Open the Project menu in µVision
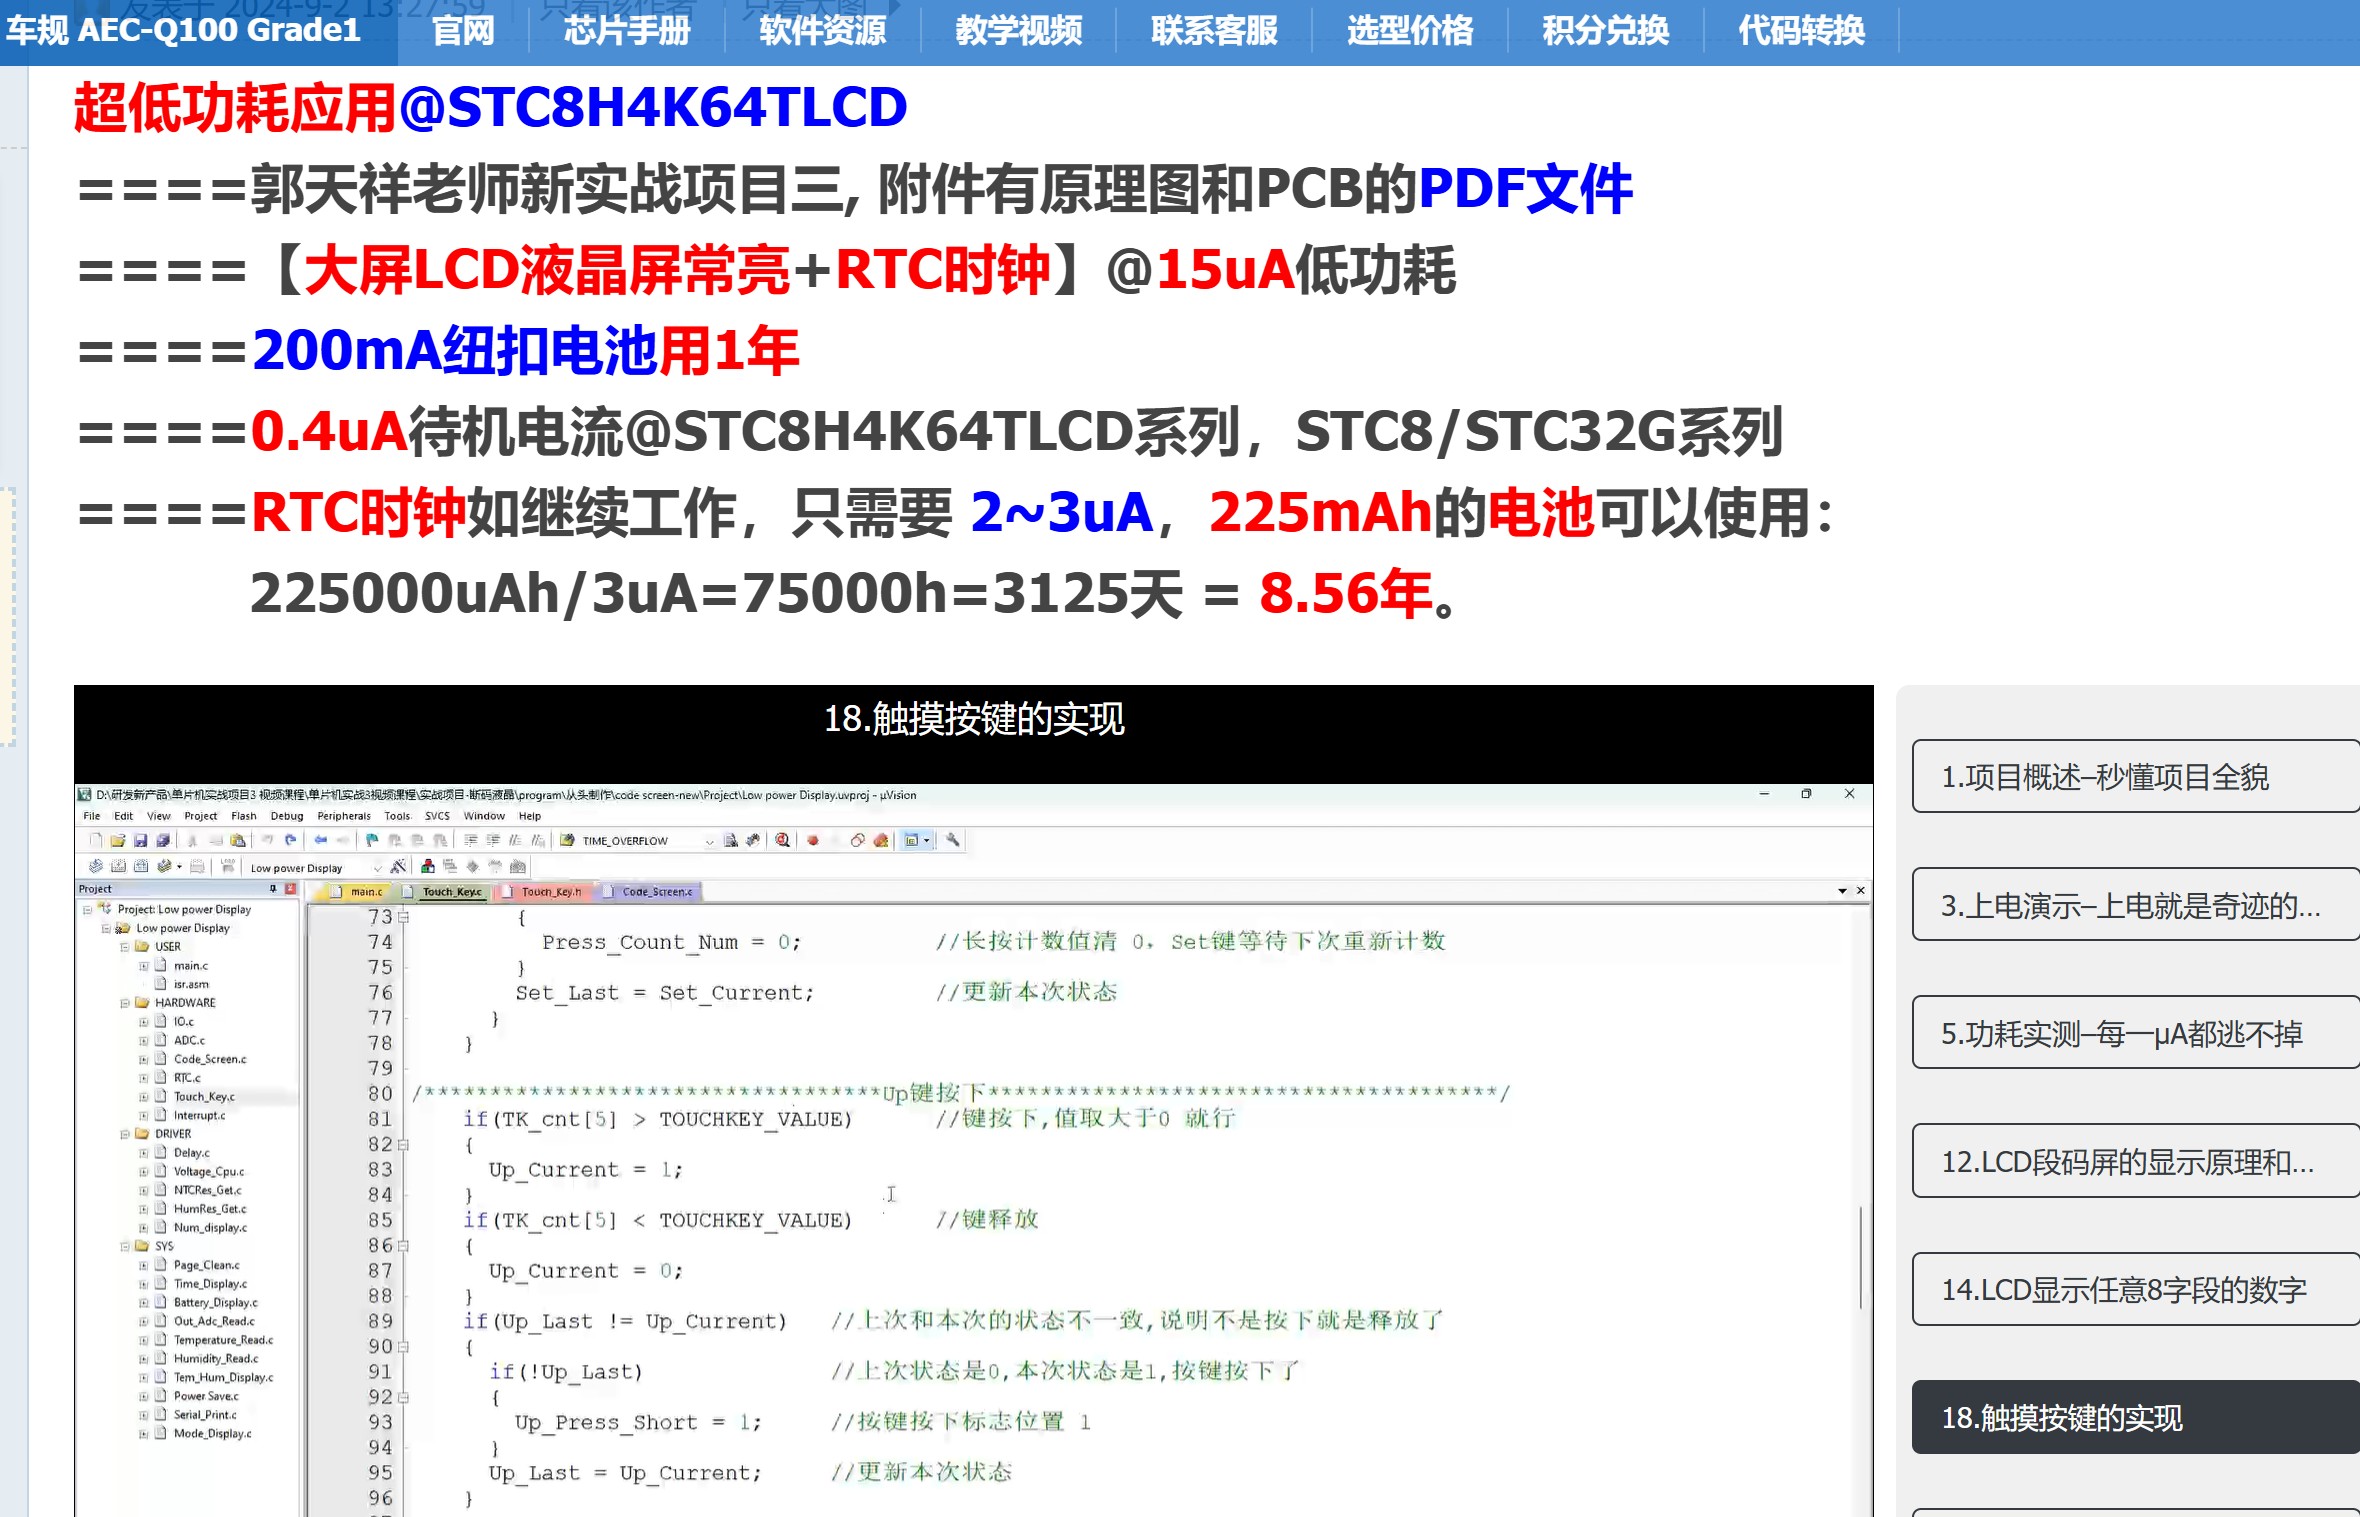Viewport: 2360px width, 1517px height. (200, 816)
